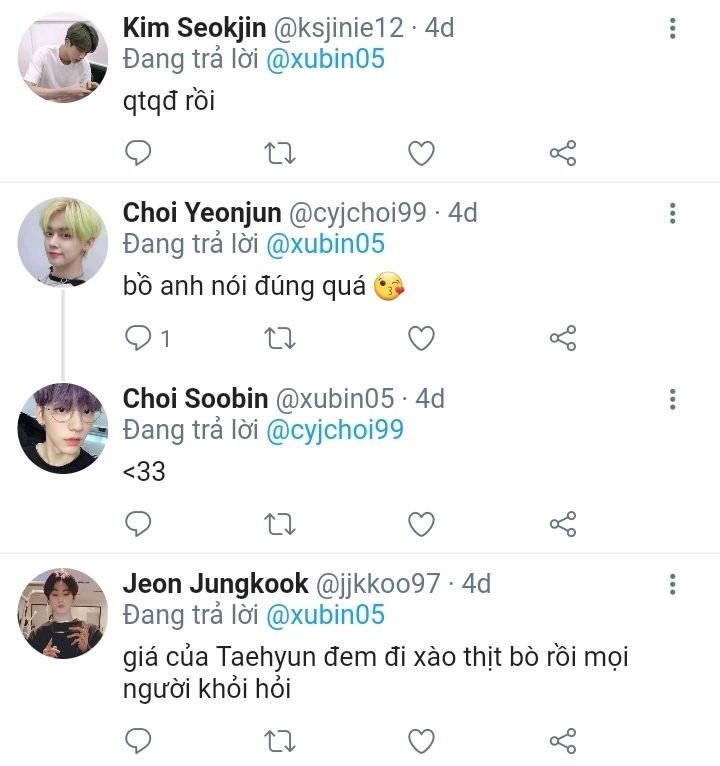Open more options on Kim Seokjin's tweet
Image resolution: width=720 pixels, height=766 pixels.
(673, 27)
